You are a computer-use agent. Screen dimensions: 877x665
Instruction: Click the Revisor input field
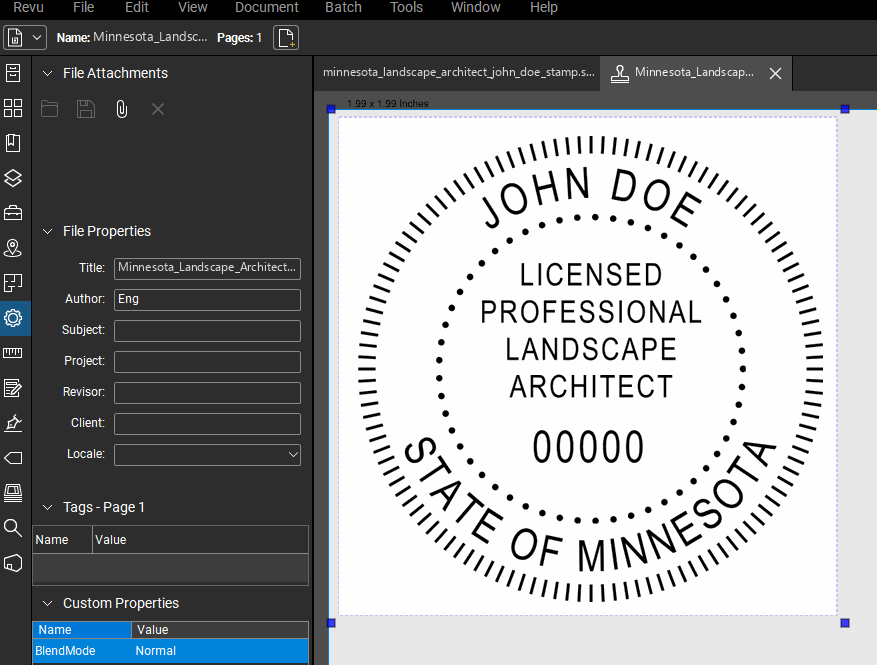207,393
